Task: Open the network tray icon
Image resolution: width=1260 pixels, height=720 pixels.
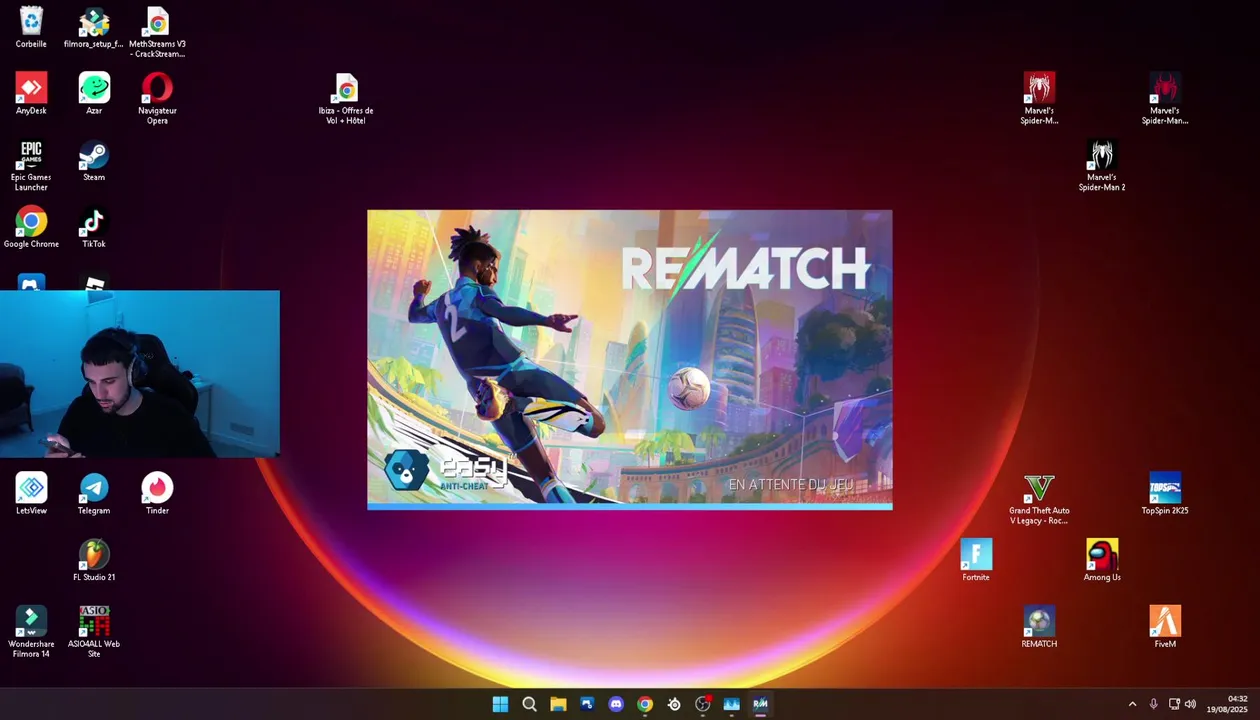Action: [1174, 704]
